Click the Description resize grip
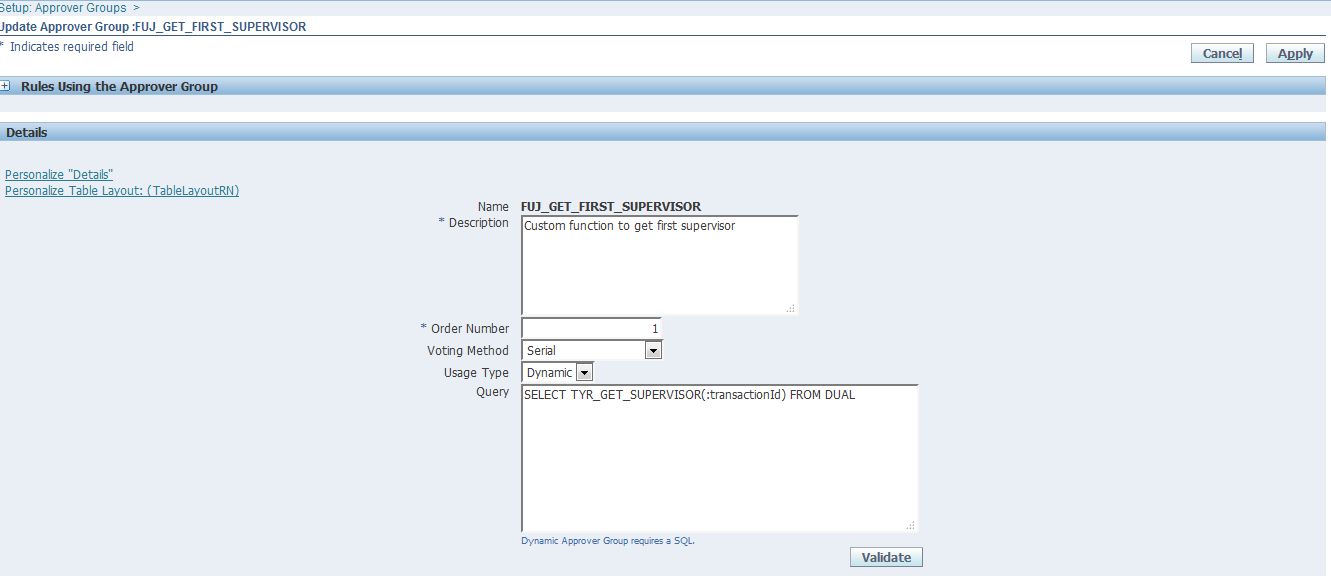 pyautogui.click(x=791, y=308)
